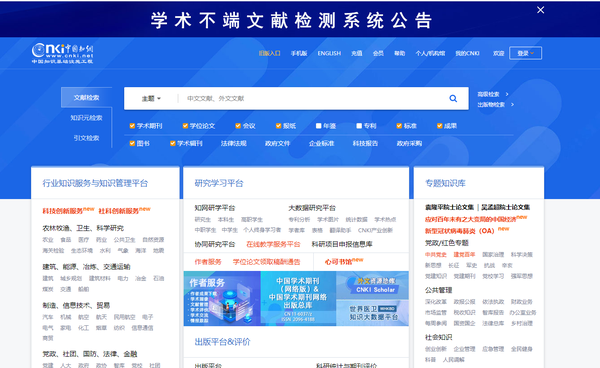The image size is (600, 368).
Task: Open the 主题 search field dropdown
Action: (151, 98)
